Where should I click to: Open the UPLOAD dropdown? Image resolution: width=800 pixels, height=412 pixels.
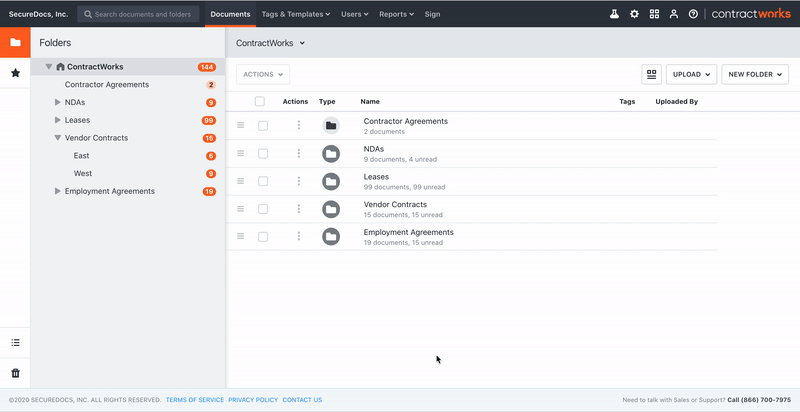[691, 74]
